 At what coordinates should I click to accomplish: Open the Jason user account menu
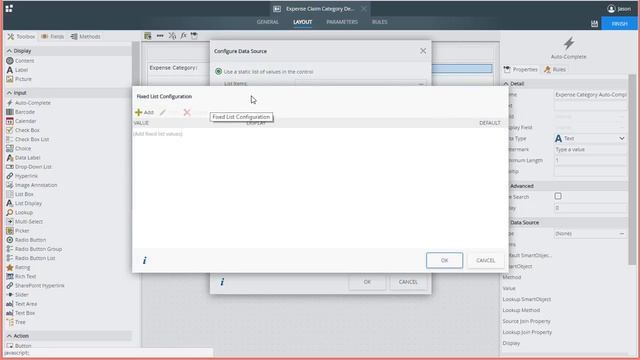619,9
